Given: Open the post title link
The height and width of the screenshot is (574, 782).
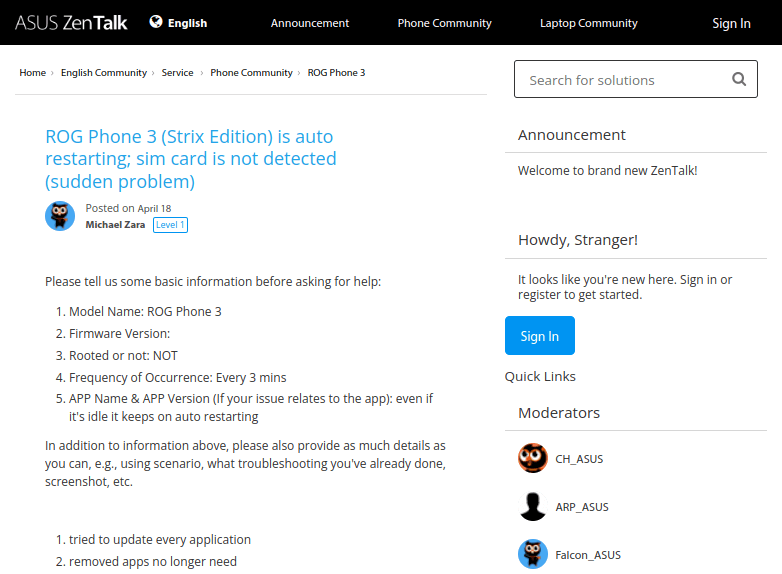Looking at the screenshot, I should click(x=191, y=159).
